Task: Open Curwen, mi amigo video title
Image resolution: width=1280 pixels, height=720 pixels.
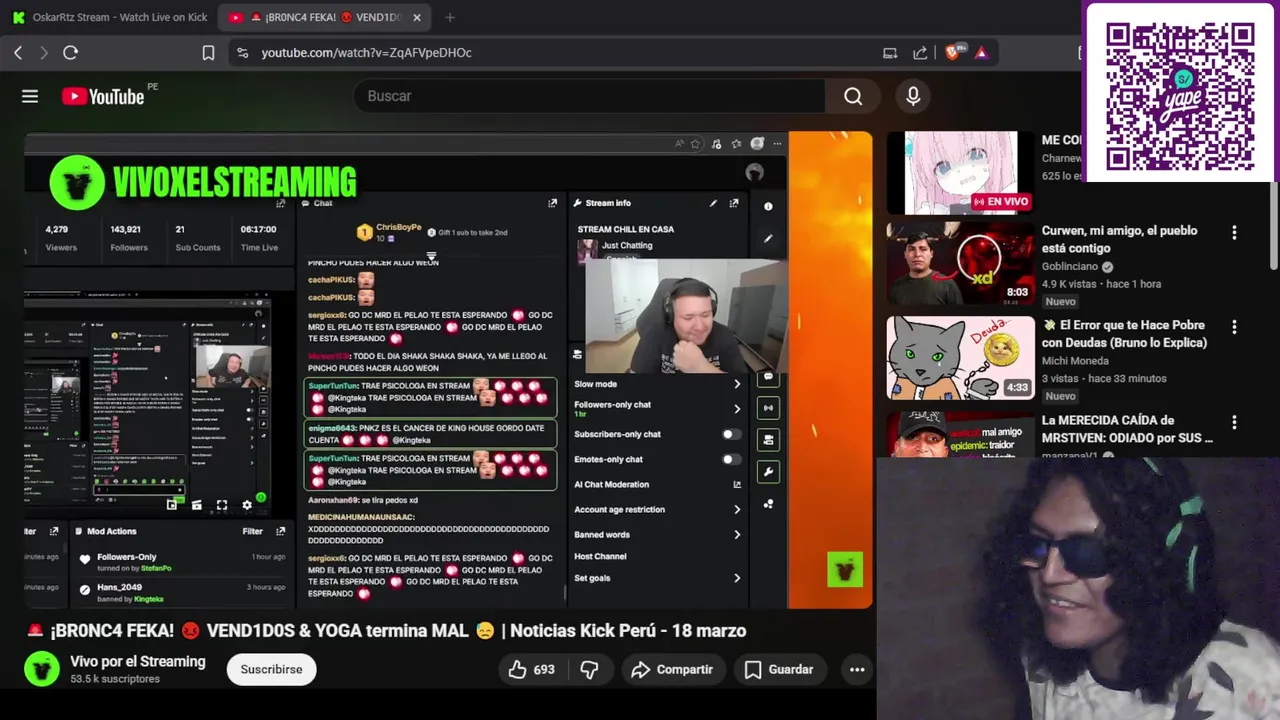Action: tap(1119, 239)
